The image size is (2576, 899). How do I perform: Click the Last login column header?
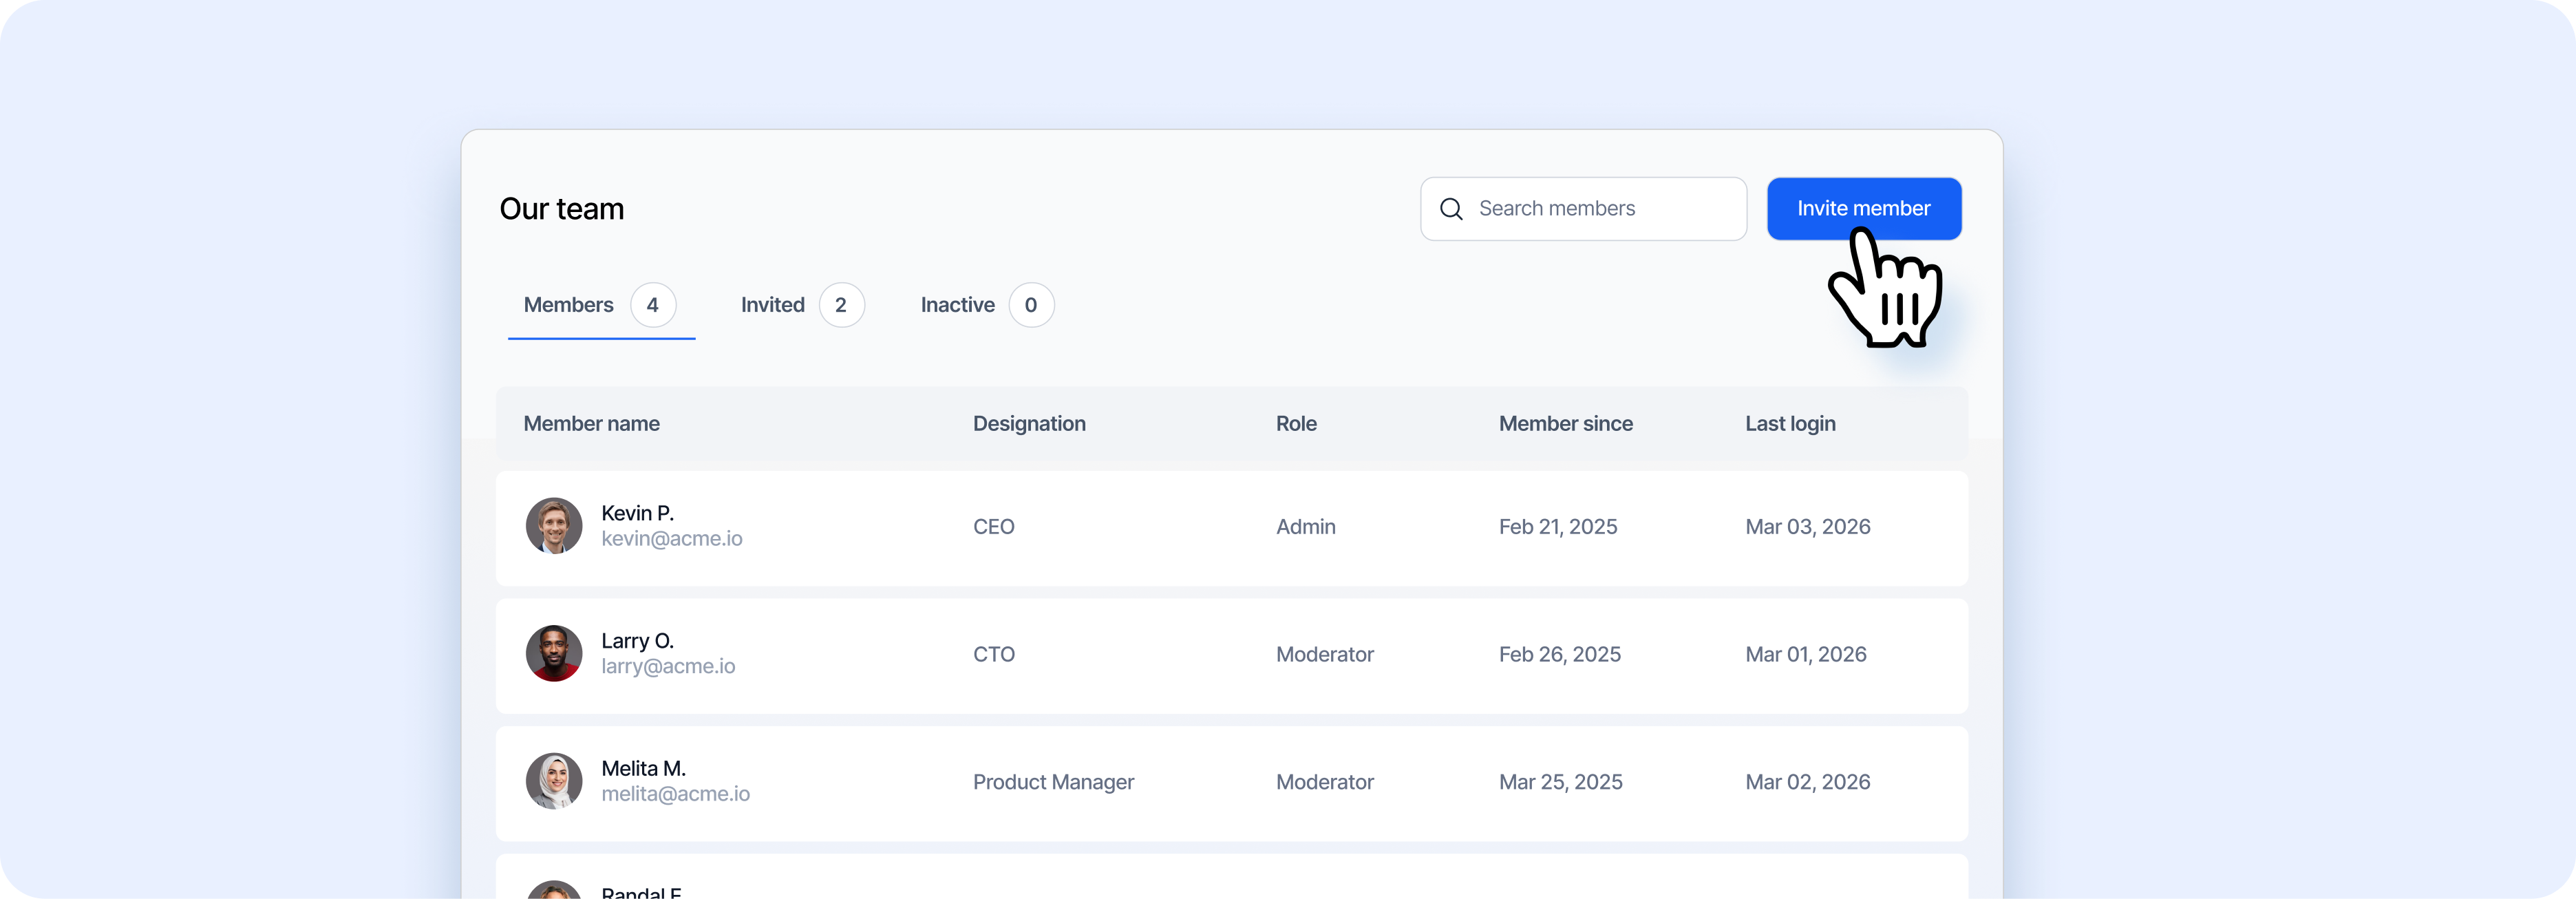pos(1790,423)
